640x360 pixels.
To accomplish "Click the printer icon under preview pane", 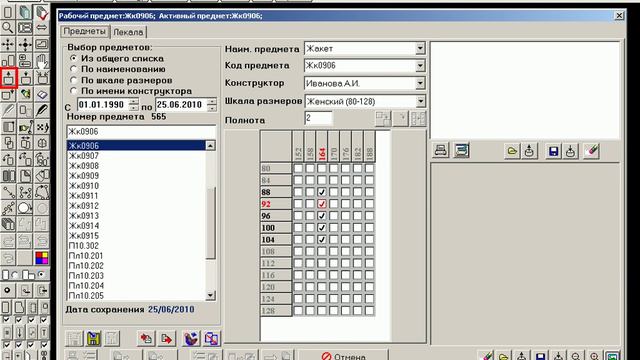I will [x=441, y=151].
